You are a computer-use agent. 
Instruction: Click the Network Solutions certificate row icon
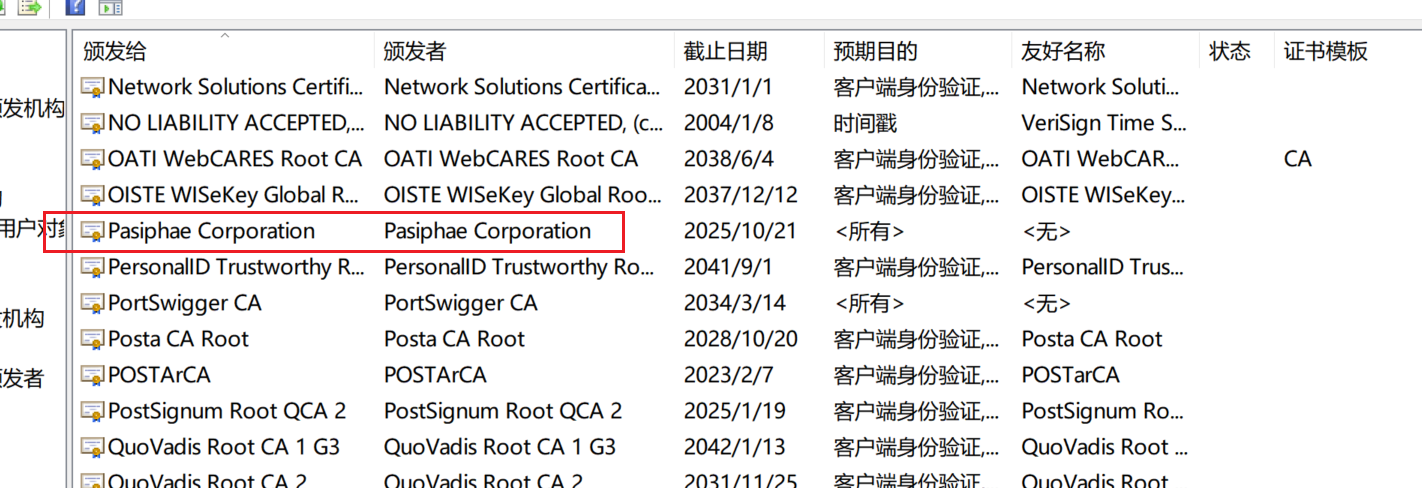click(93, 88)
